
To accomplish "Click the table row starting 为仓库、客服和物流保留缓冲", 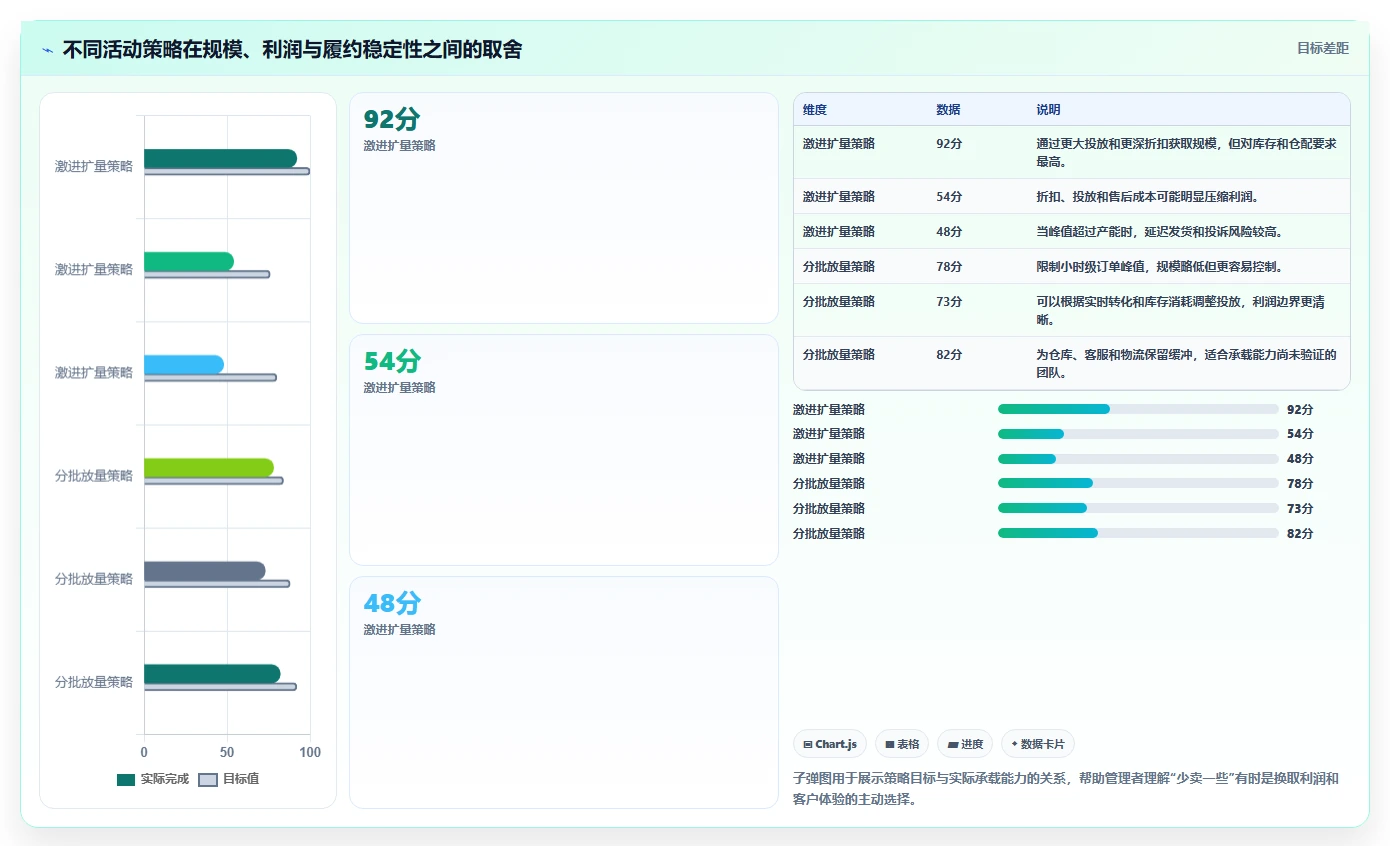I will (1071, 363).
